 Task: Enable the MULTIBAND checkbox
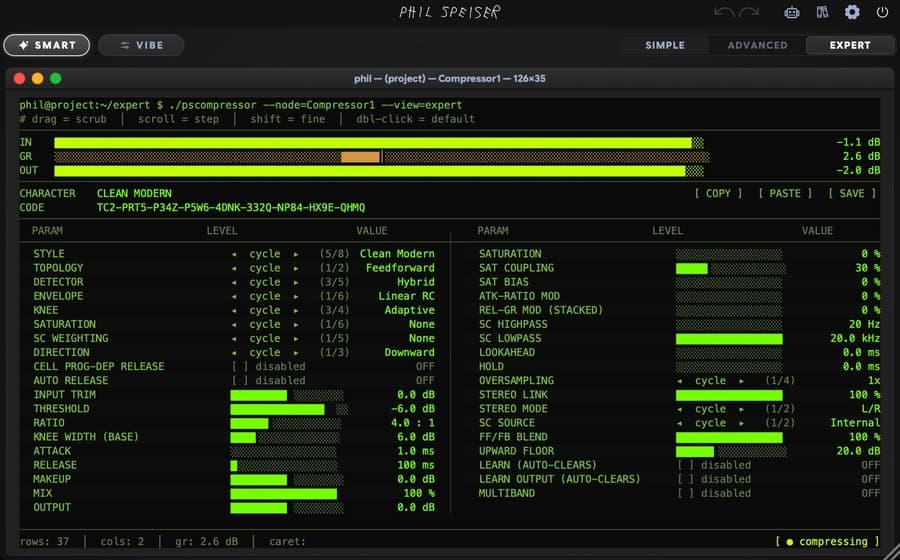point(685,493)
